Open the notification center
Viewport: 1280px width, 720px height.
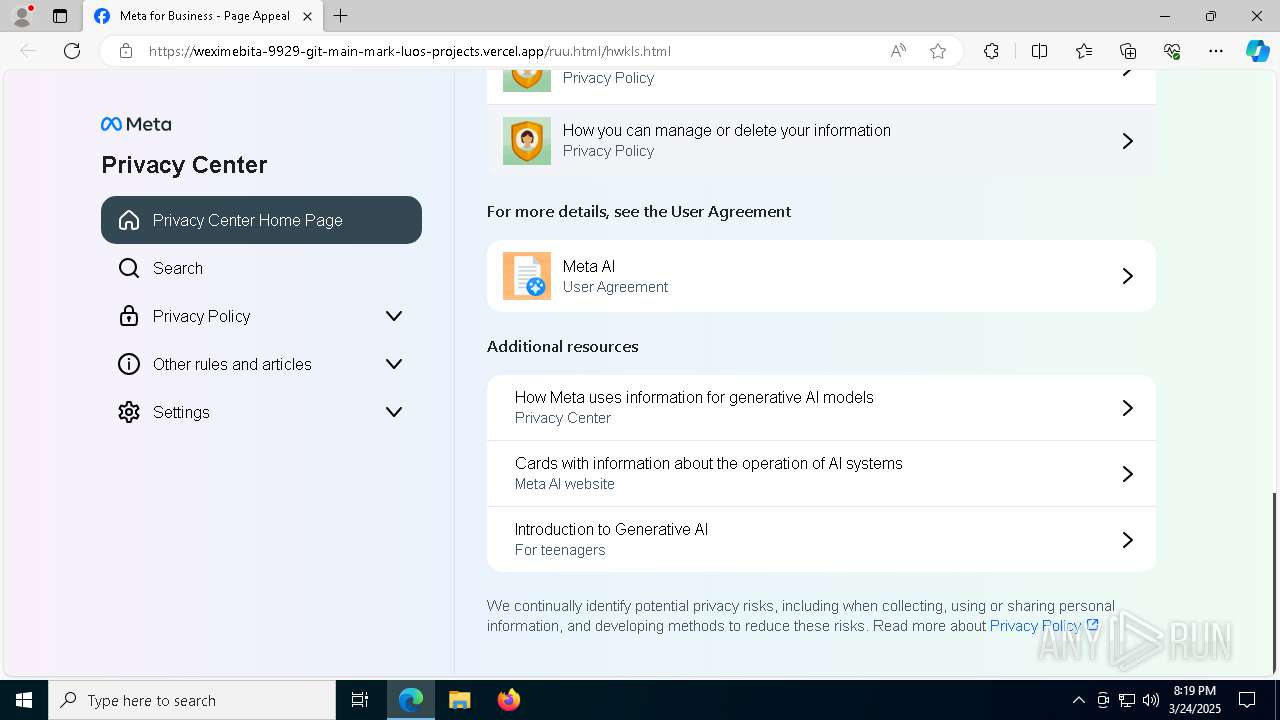click(x=1247, y=700)
